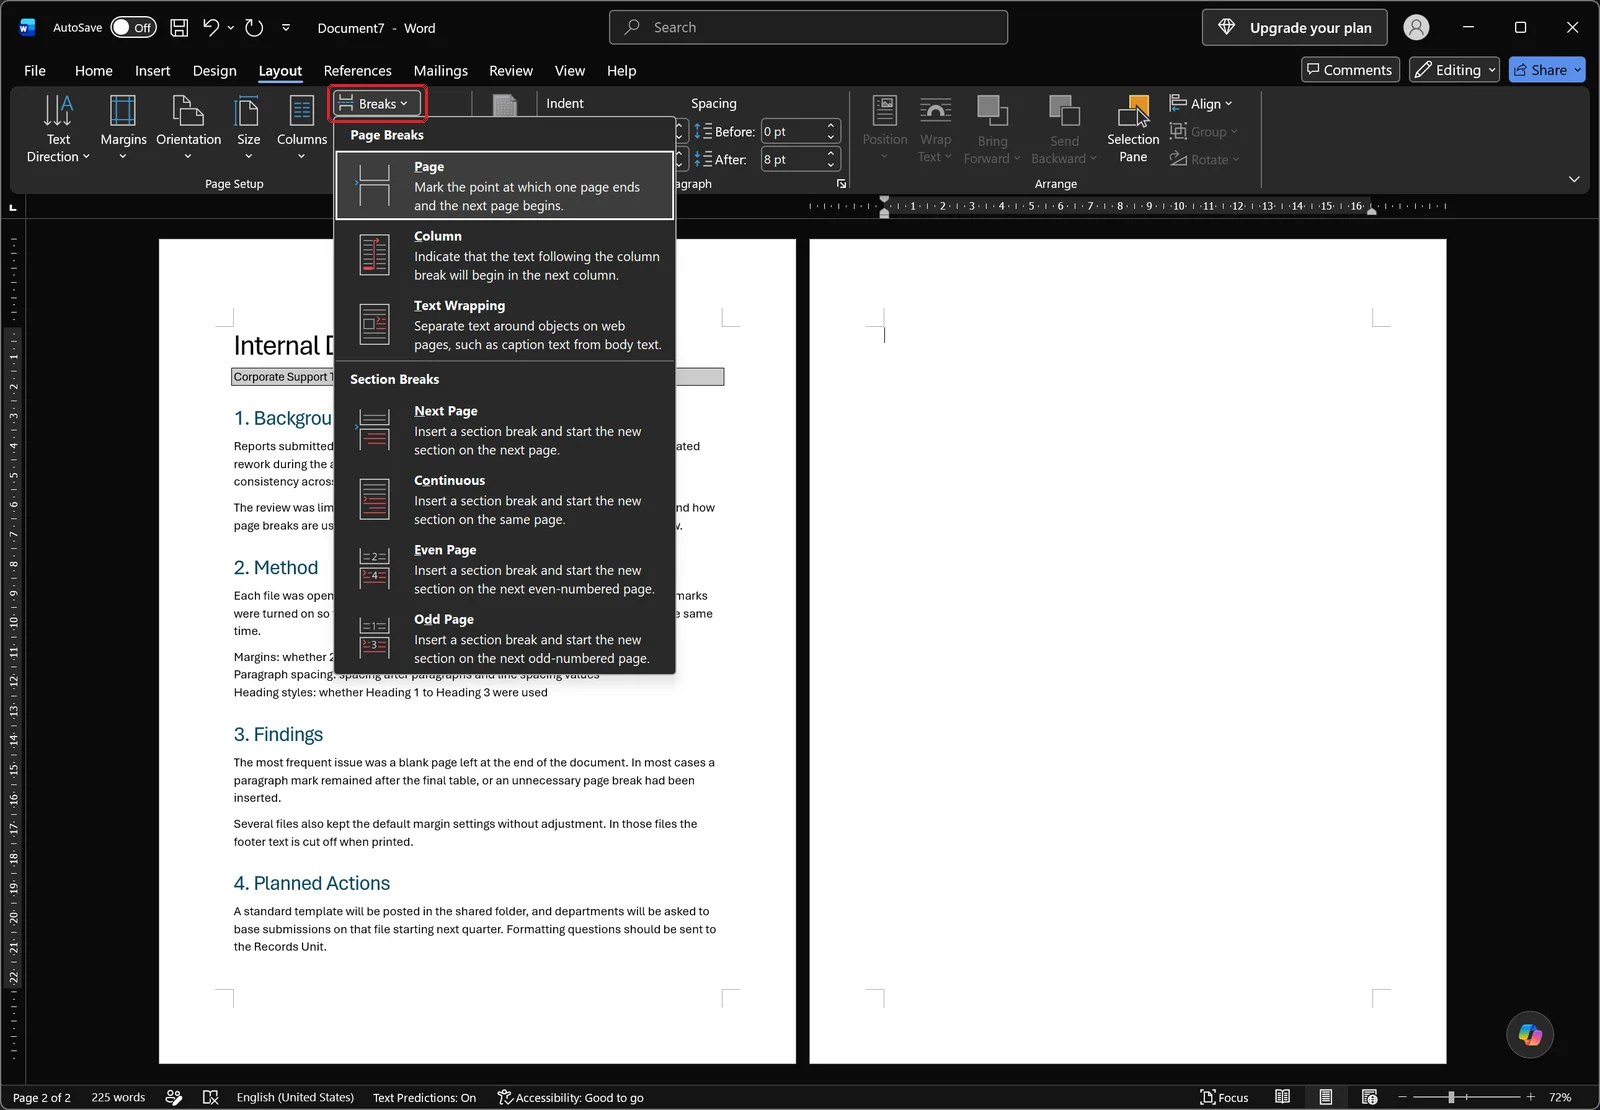Click Upgrade your plan button
Image resolution: width=1600 pixels, height=1110 pixels.
point(1294,27)
